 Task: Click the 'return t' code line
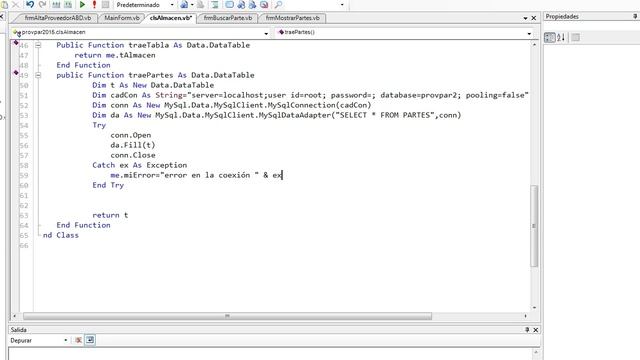[x=110, y=215]
